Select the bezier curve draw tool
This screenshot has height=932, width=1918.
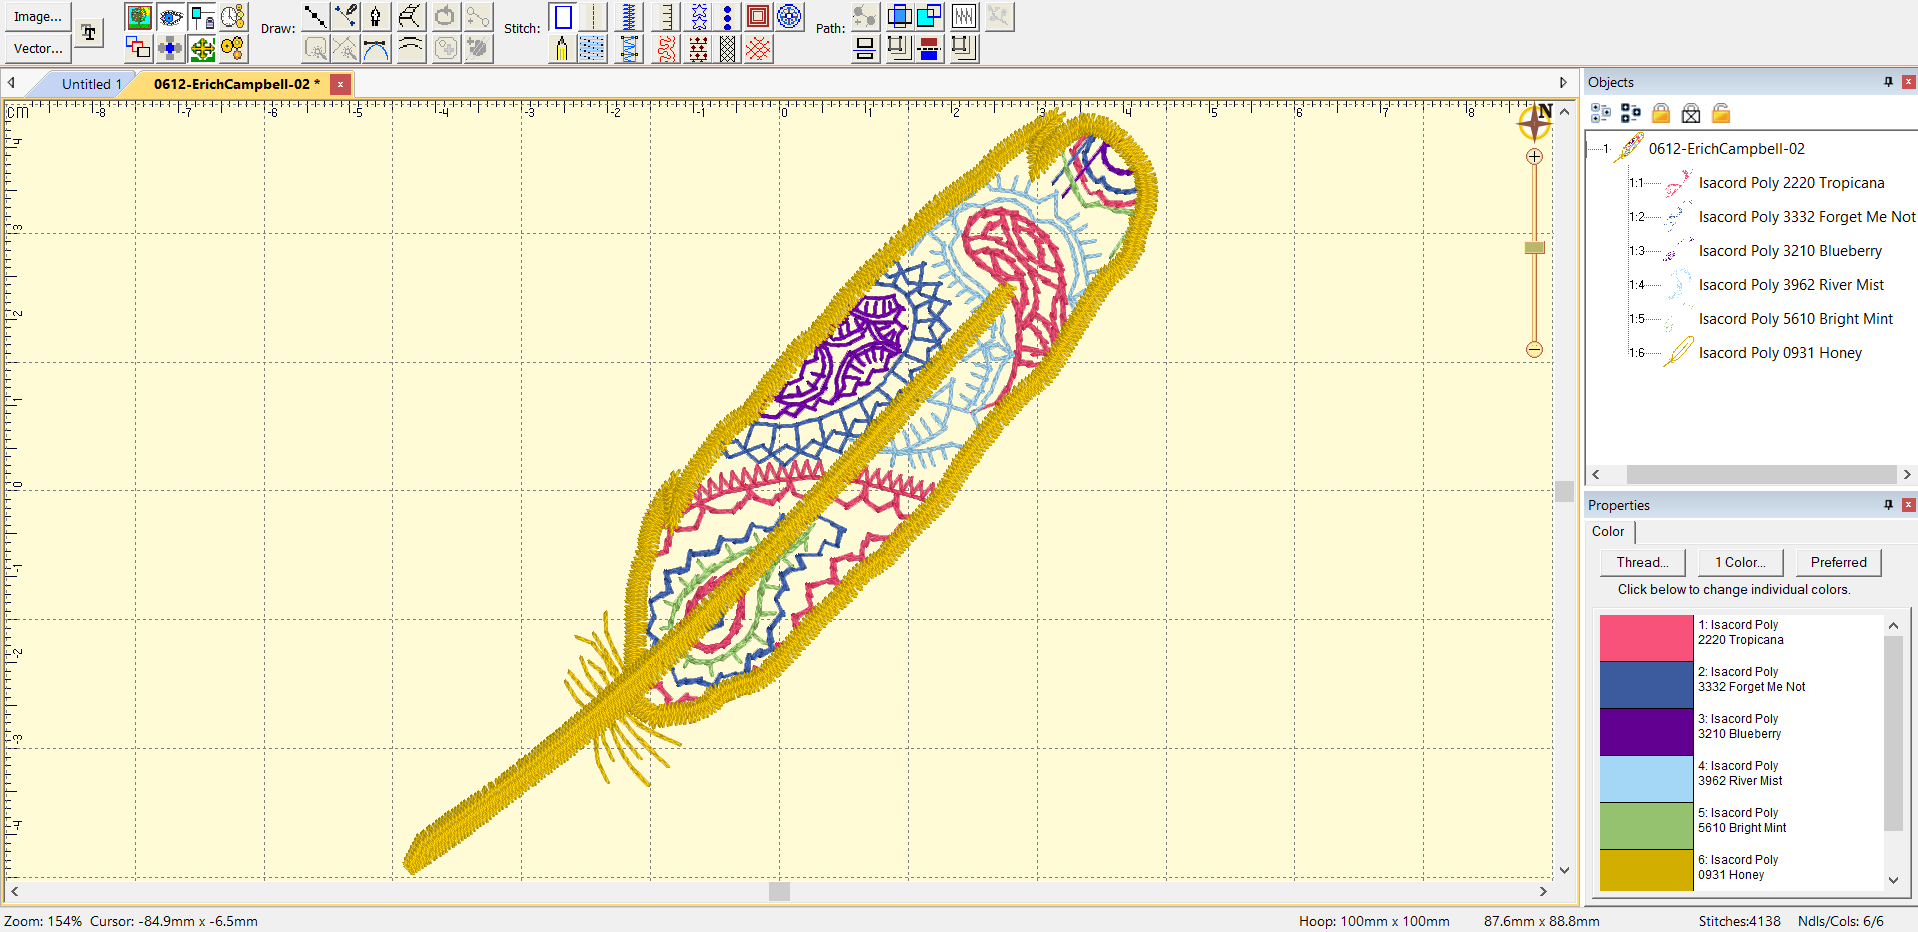[376, 48]
